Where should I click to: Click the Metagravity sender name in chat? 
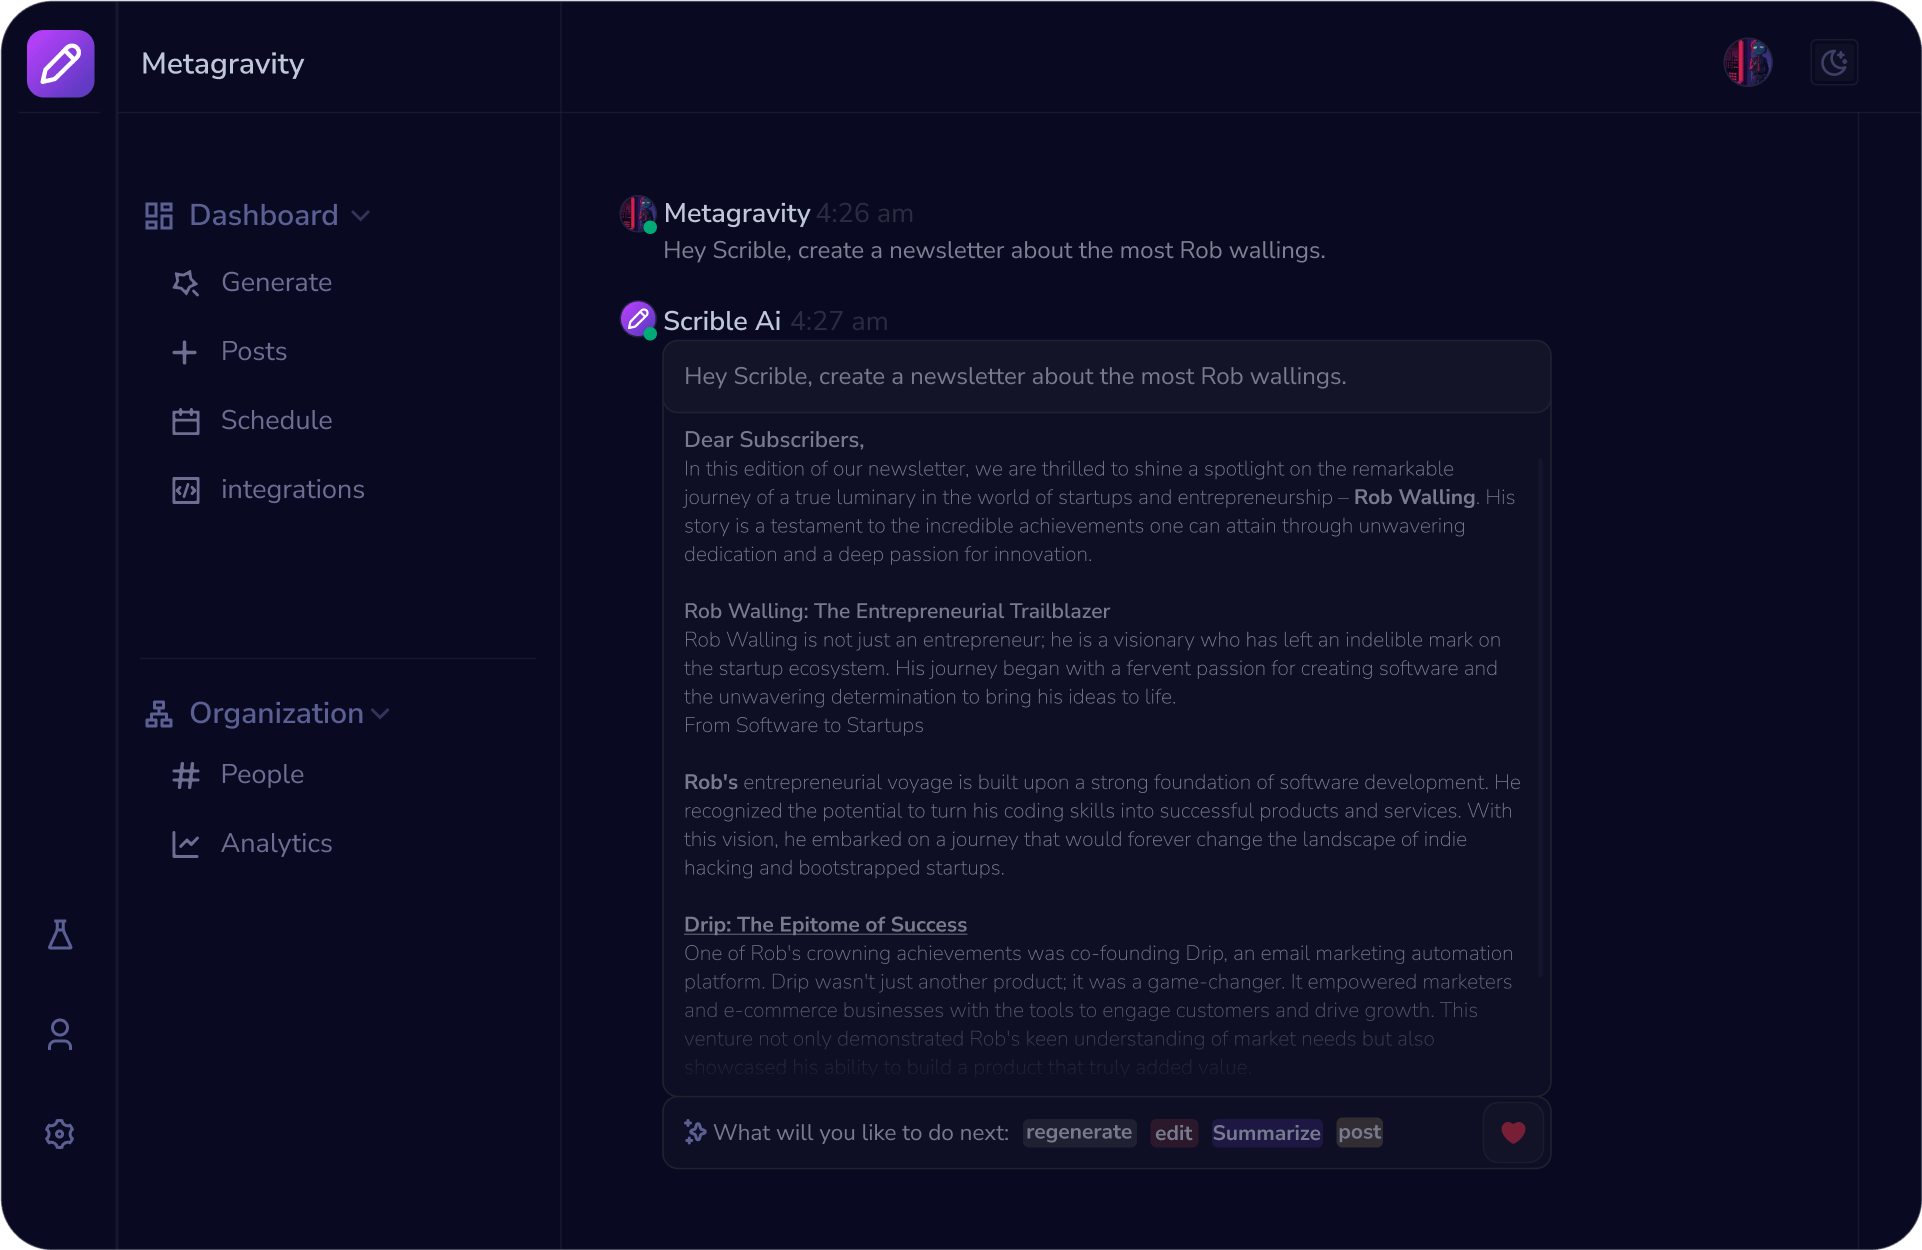[737, 213]
